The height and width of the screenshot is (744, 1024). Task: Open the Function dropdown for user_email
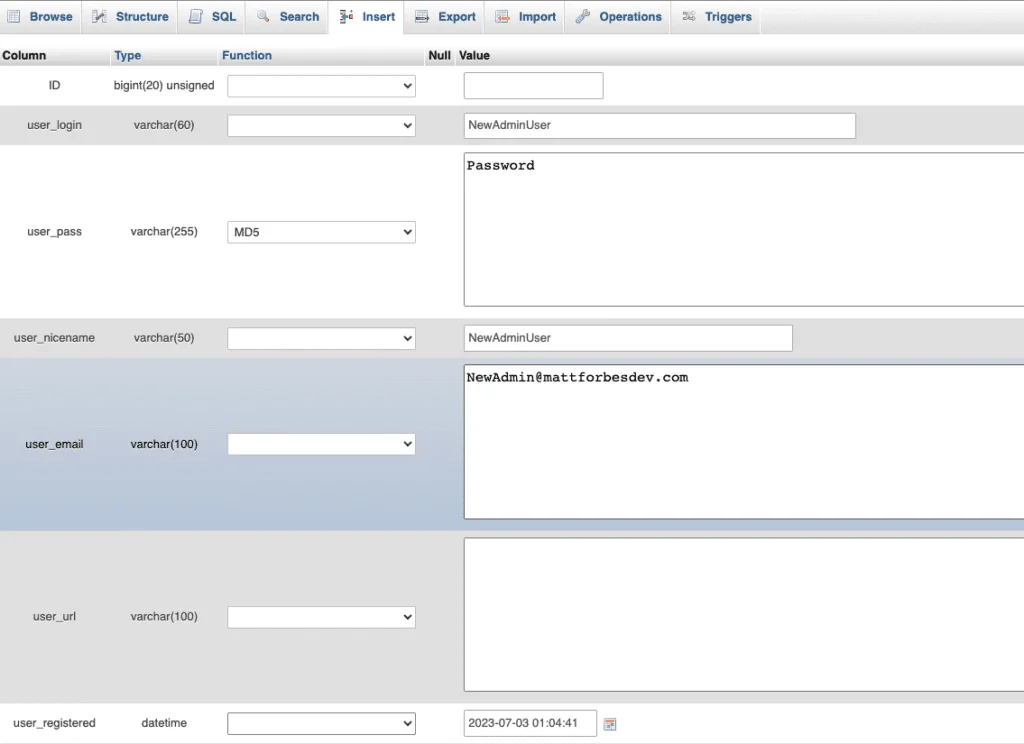pyautogui.click(x=320, y=443)
